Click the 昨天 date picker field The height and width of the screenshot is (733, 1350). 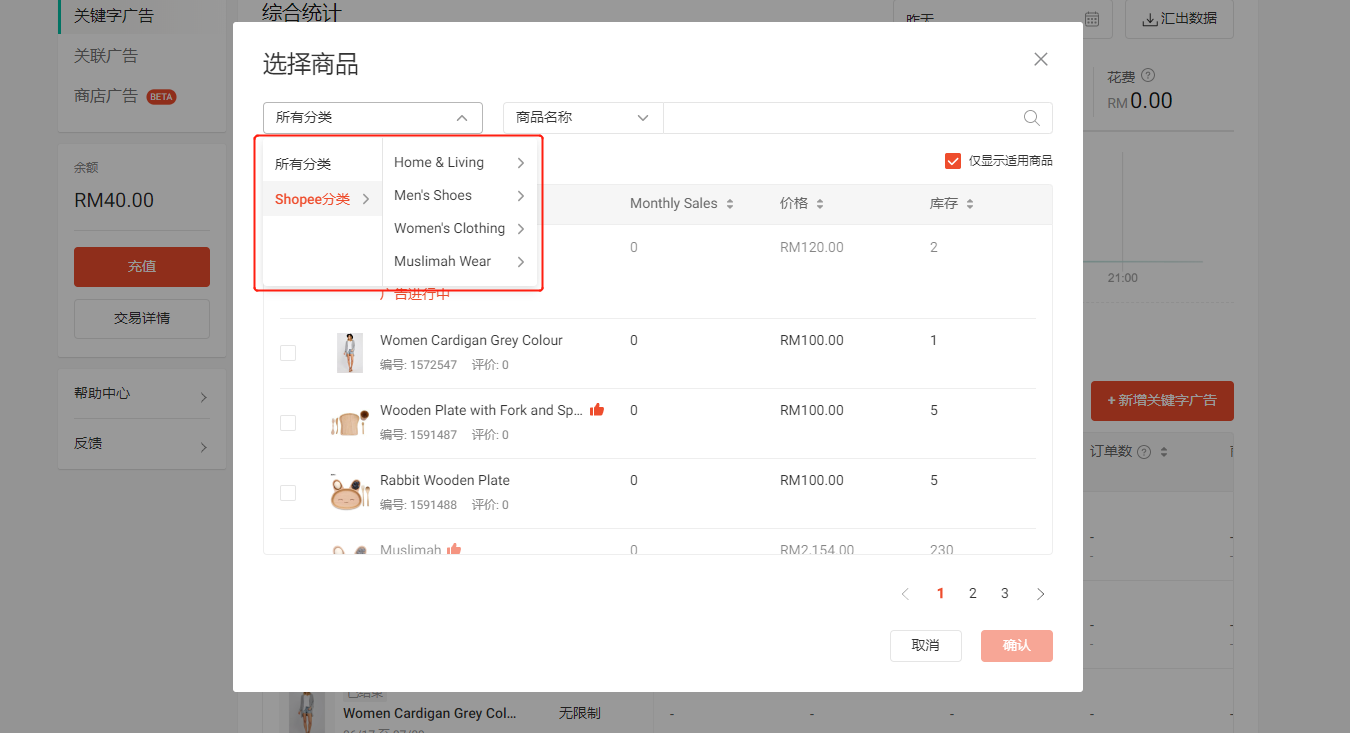1002,19
